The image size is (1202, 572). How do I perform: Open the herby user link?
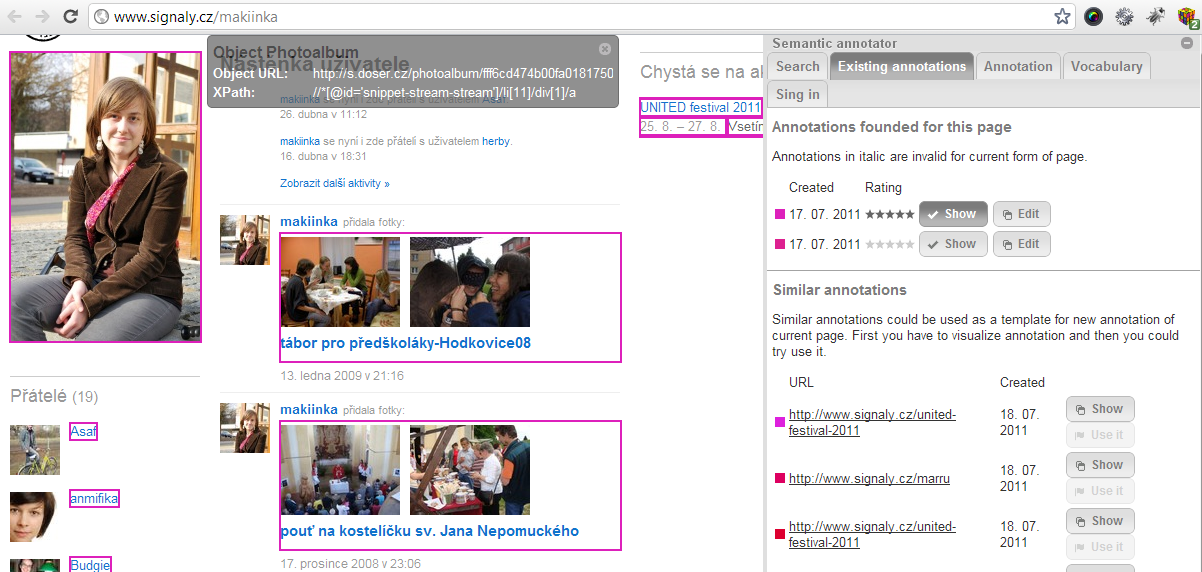pyautogui.click(x=496, y=142)
